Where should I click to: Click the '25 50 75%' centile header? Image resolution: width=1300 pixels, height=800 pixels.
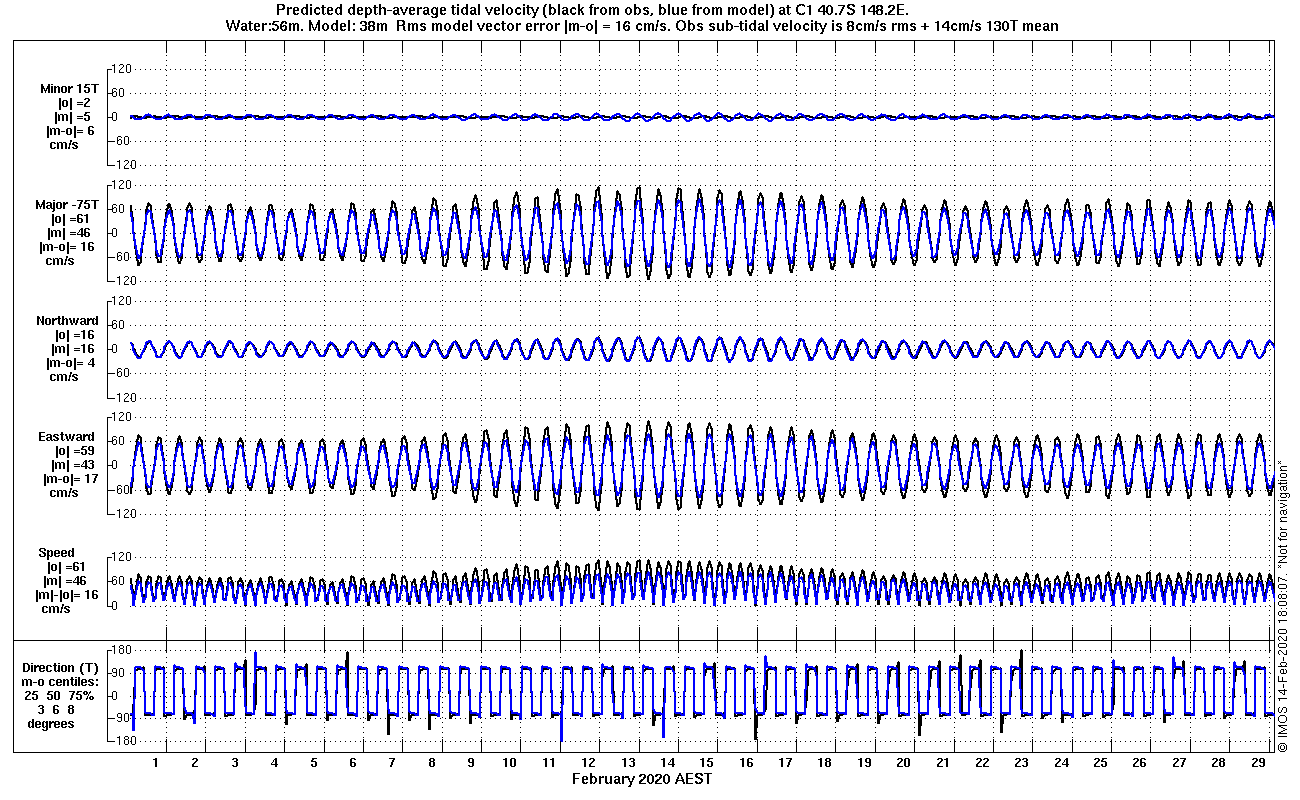[60, 695]
